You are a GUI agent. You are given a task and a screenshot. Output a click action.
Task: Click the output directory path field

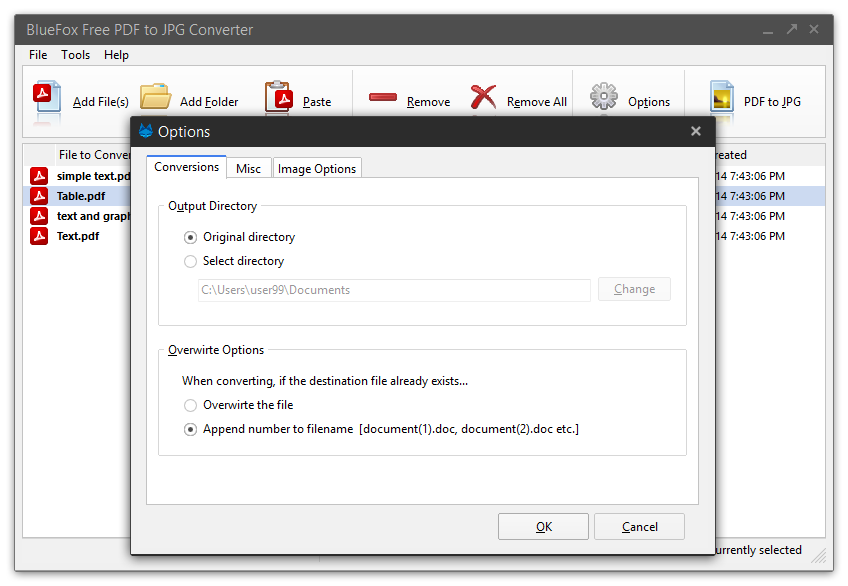(x=394, y=290)
